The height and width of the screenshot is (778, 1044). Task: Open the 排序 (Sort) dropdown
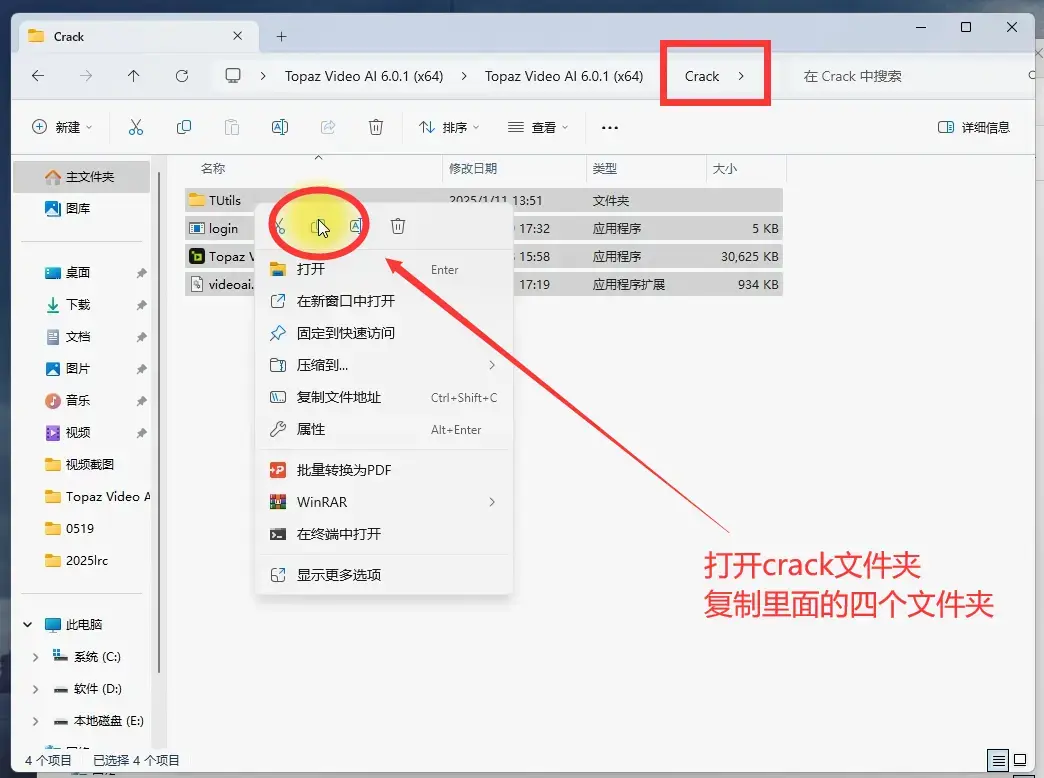pyautogui.click(x=449, y=127)
